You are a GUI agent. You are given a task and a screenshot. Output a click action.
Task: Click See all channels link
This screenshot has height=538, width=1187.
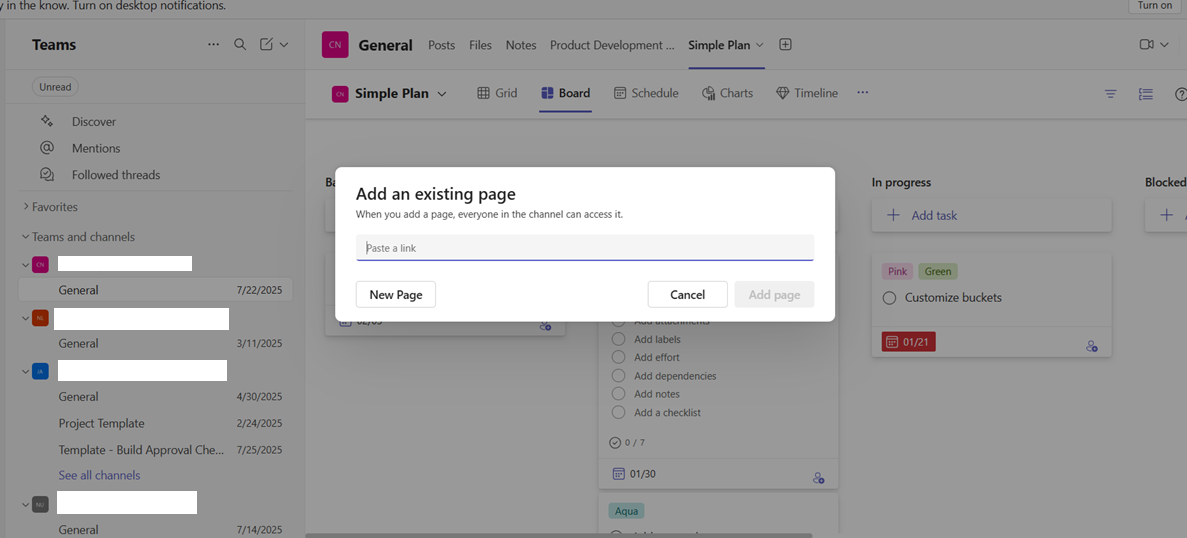tap(99, 475)
